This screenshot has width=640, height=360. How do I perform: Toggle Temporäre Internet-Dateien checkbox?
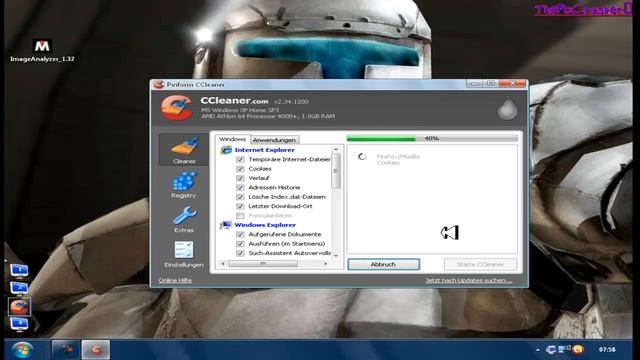pos(240,159)
